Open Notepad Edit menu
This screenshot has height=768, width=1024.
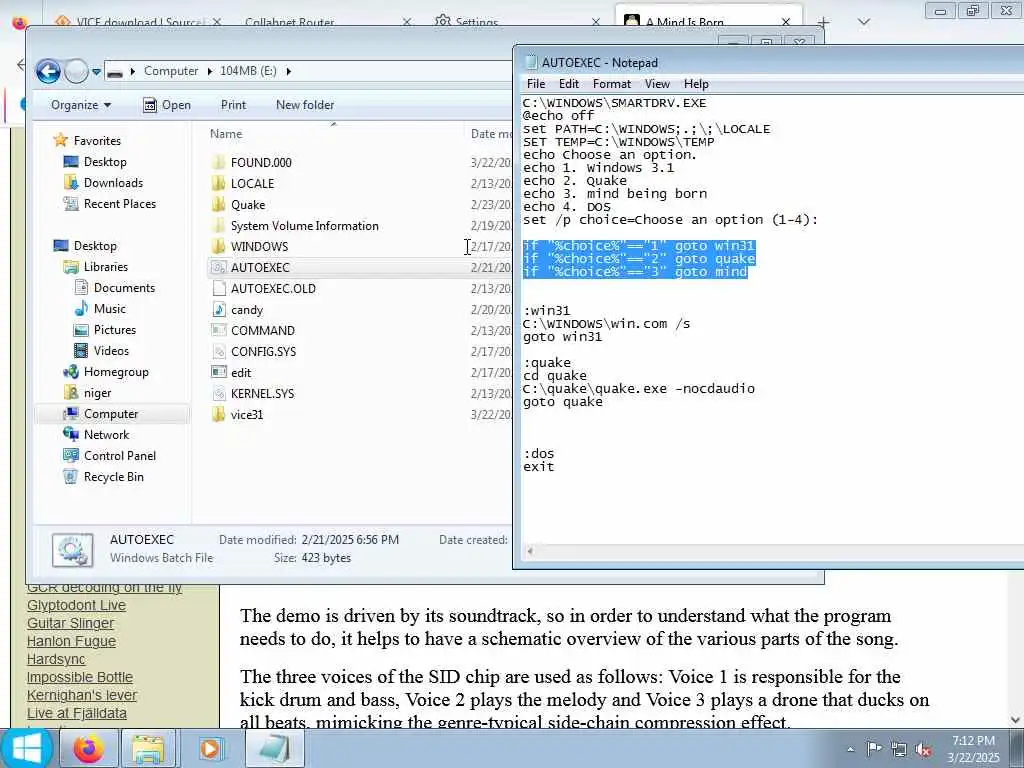tap(568, 84)
